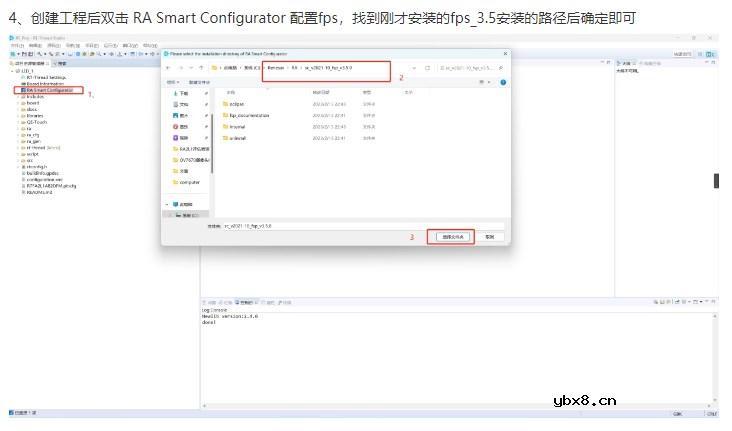The height and width of the screenshot is (431, 732).
Task: Click 新建文件夹 button in dialog toolbar
Action: coord(199,82)
